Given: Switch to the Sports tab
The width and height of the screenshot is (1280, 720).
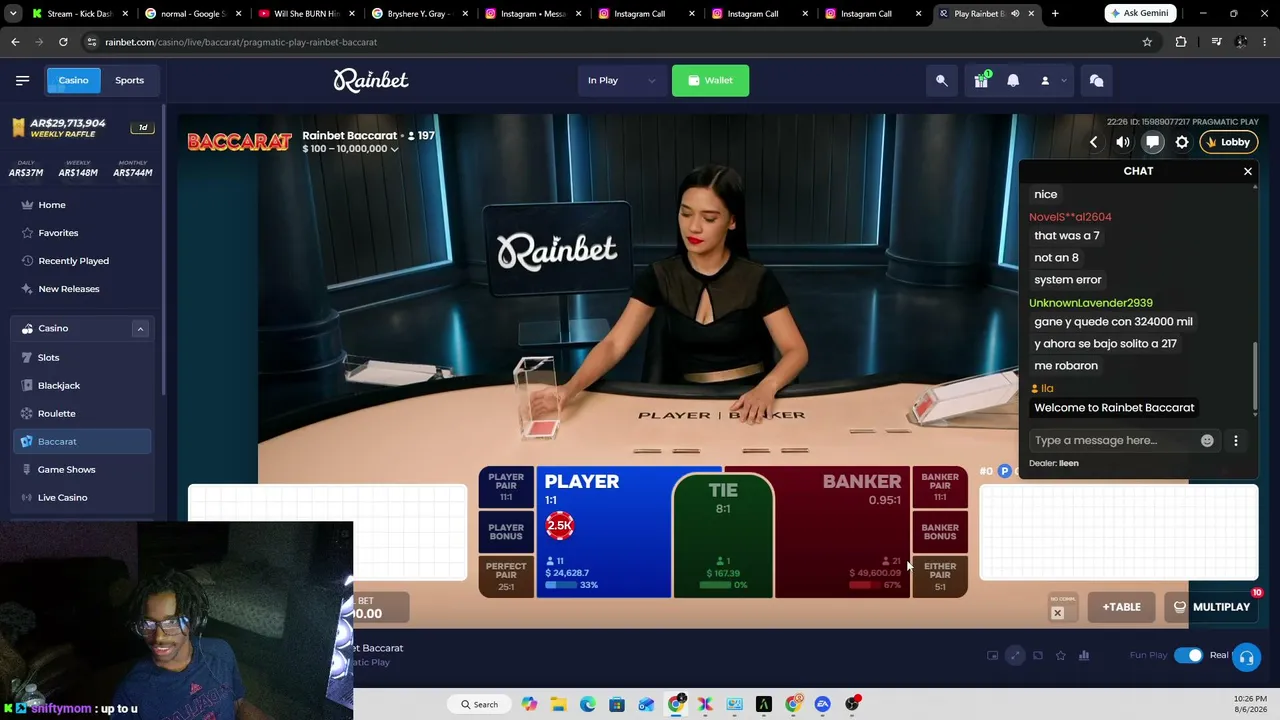Looking at the screenshot, I should click(x=129, y=80).
